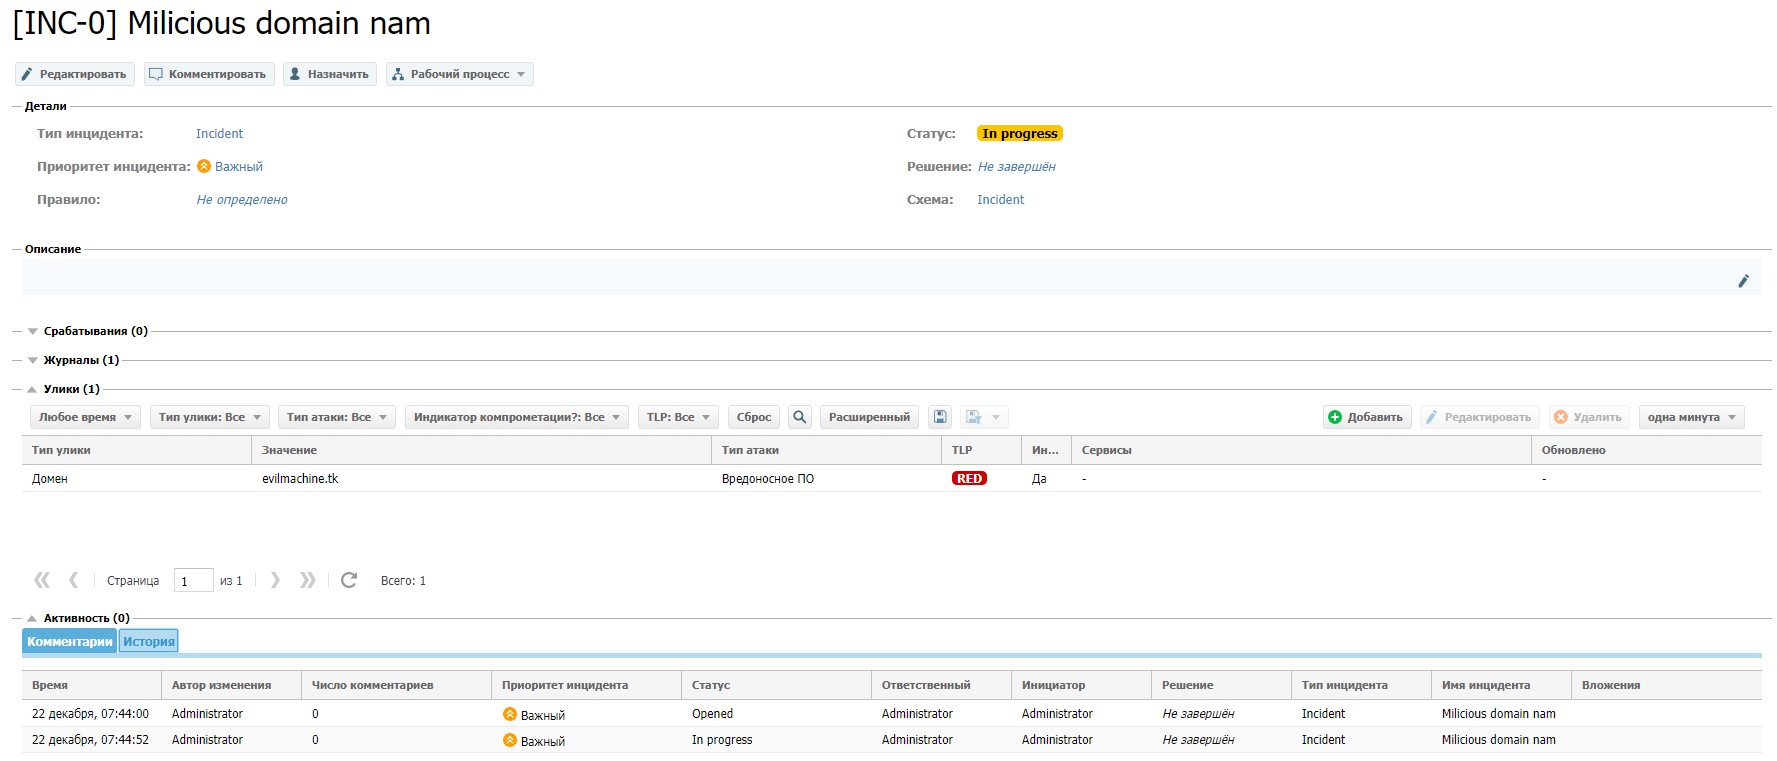The image size is (1777, 761).
Task: Select the 07:44:52 history row timestamp
Action: [90, 740]
